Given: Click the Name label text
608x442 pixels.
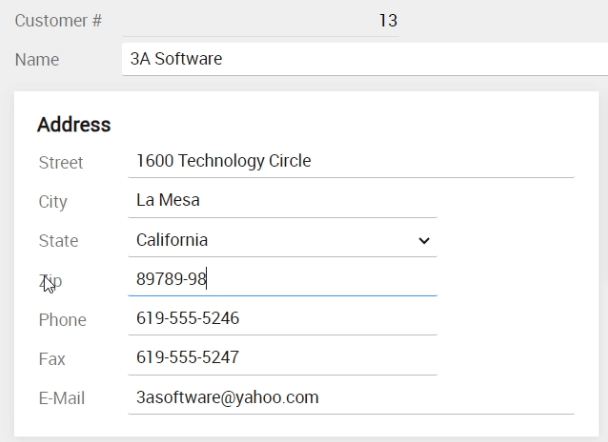Looking at the screenshot, I should [36, 60].
